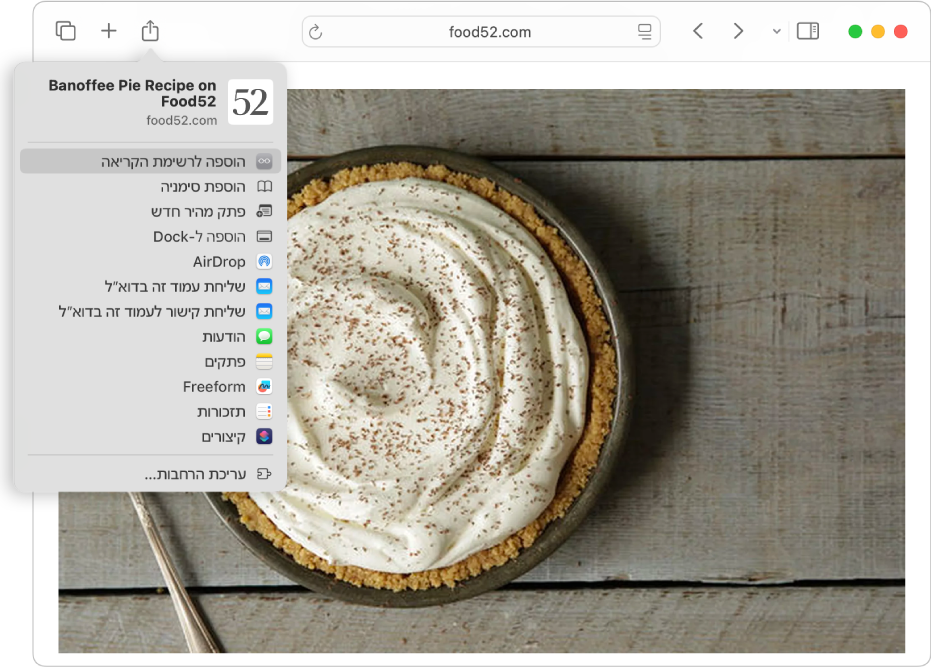This screenshot has width=931, height=668.
Task: Go back with left chevron
Action: 698,31
